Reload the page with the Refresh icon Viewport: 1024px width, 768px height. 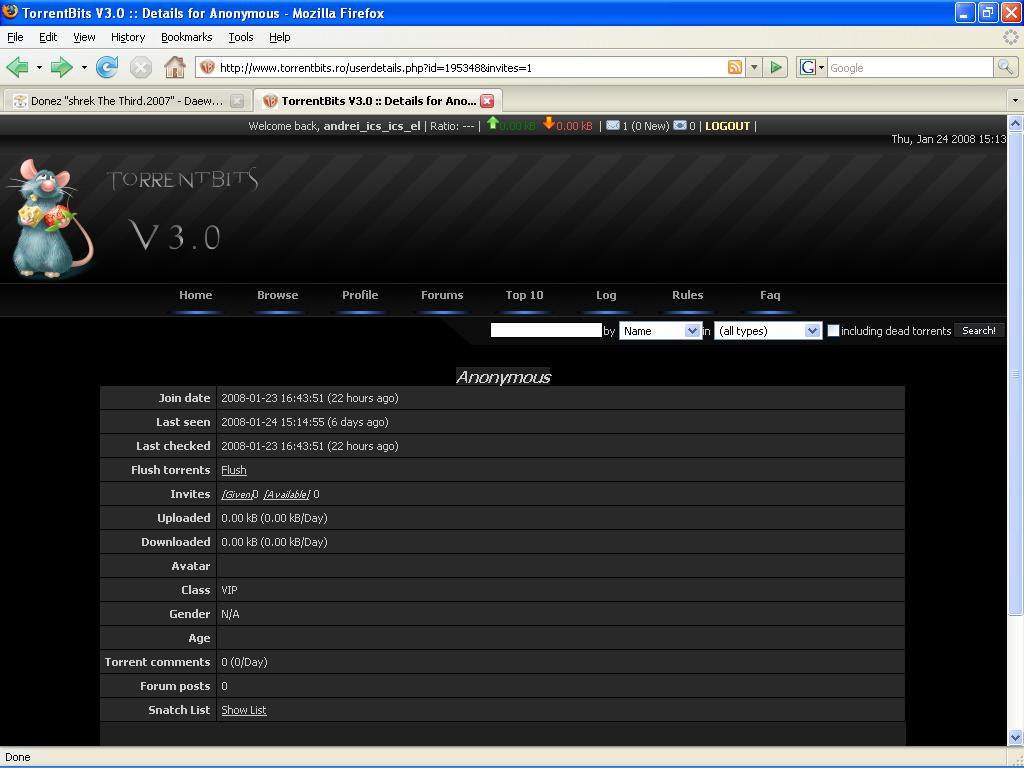pyautogui.click(x=106, y=67)
